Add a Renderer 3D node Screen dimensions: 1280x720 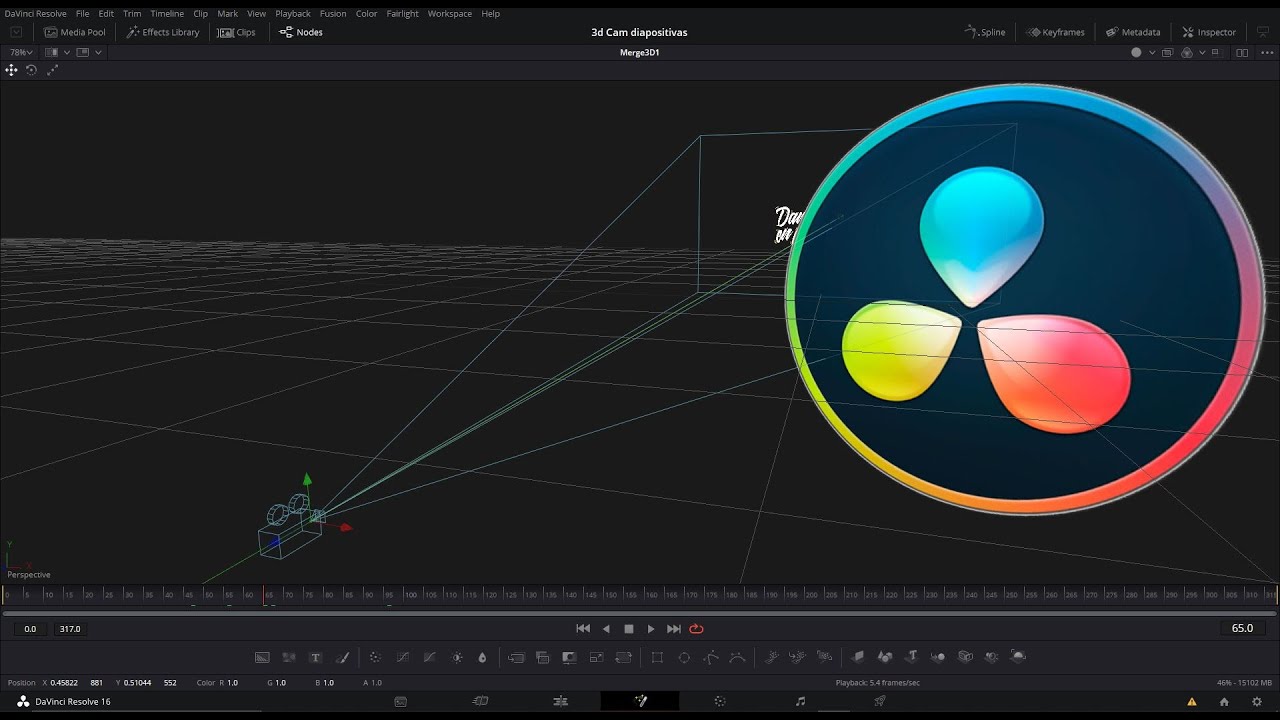pyautogui.click(x=1018, y=657)
